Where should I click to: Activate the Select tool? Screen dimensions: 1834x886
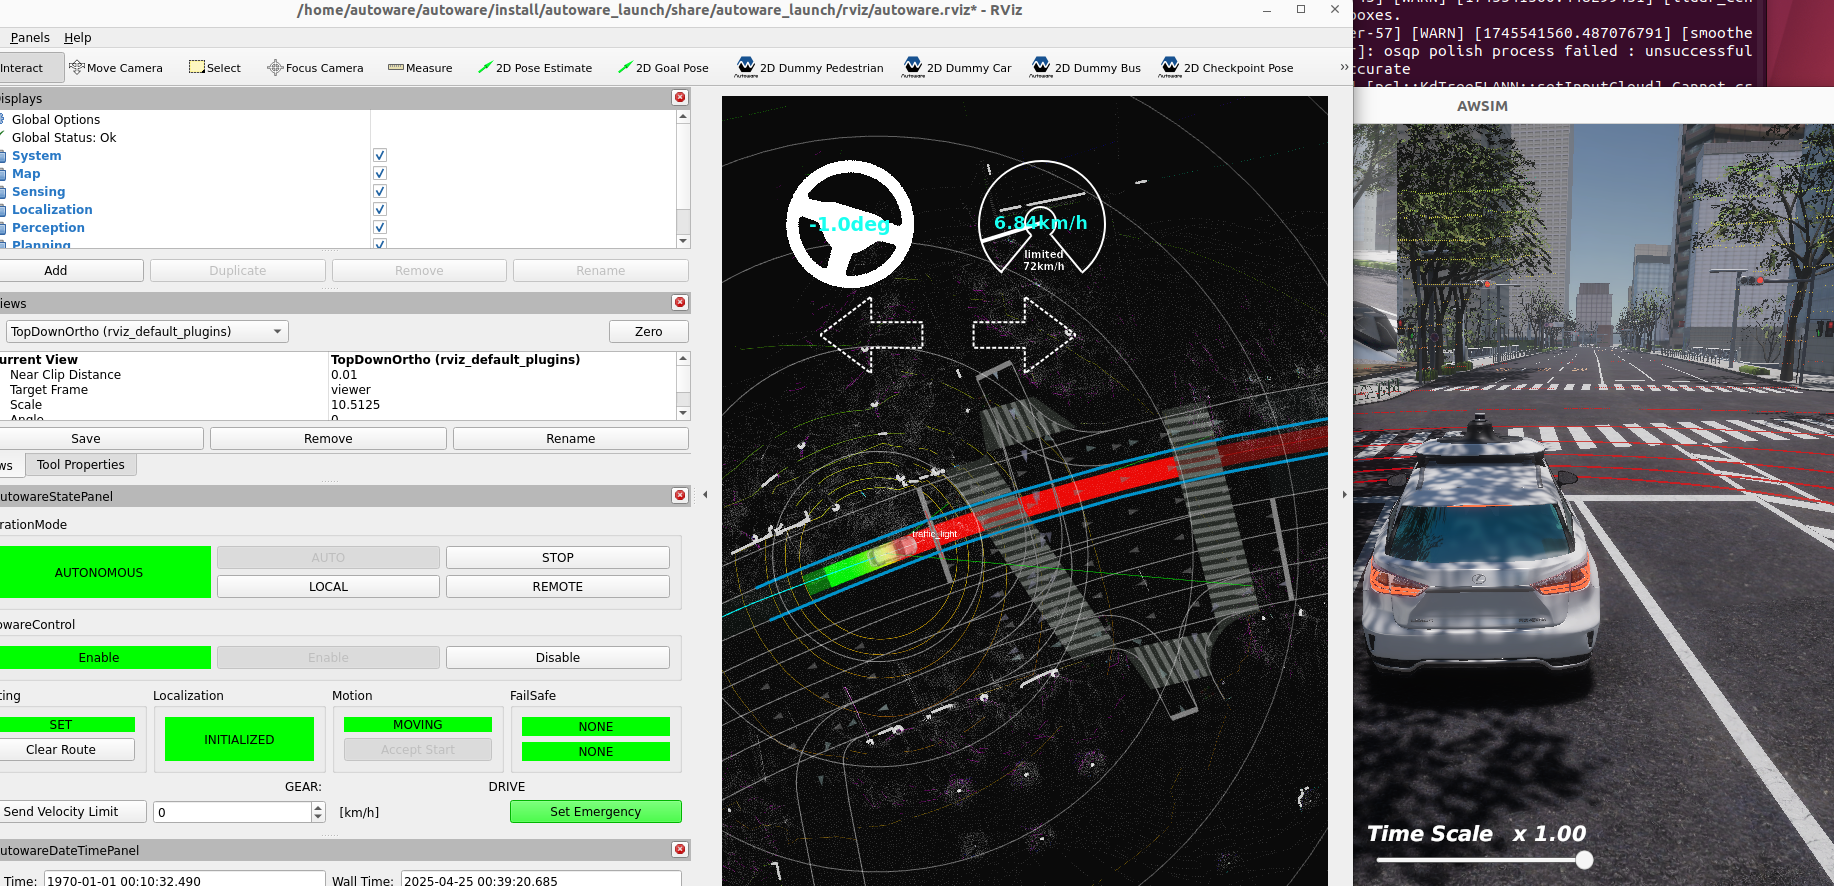point(215,68)
